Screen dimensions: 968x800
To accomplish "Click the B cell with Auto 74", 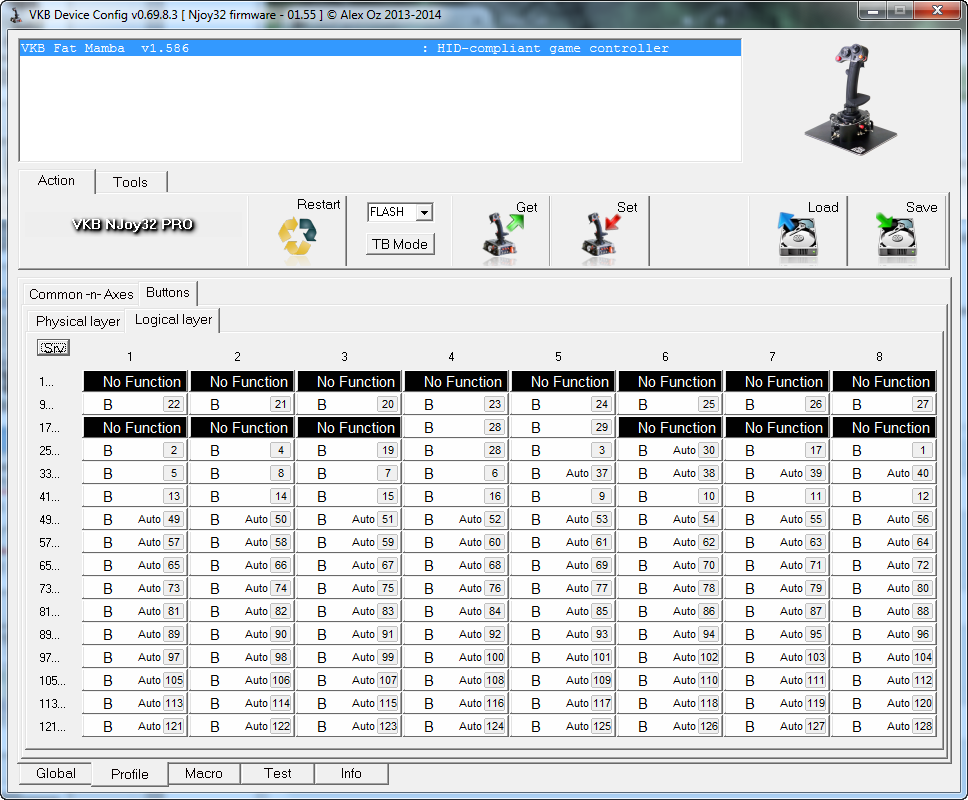I will [x=242, y=588].
